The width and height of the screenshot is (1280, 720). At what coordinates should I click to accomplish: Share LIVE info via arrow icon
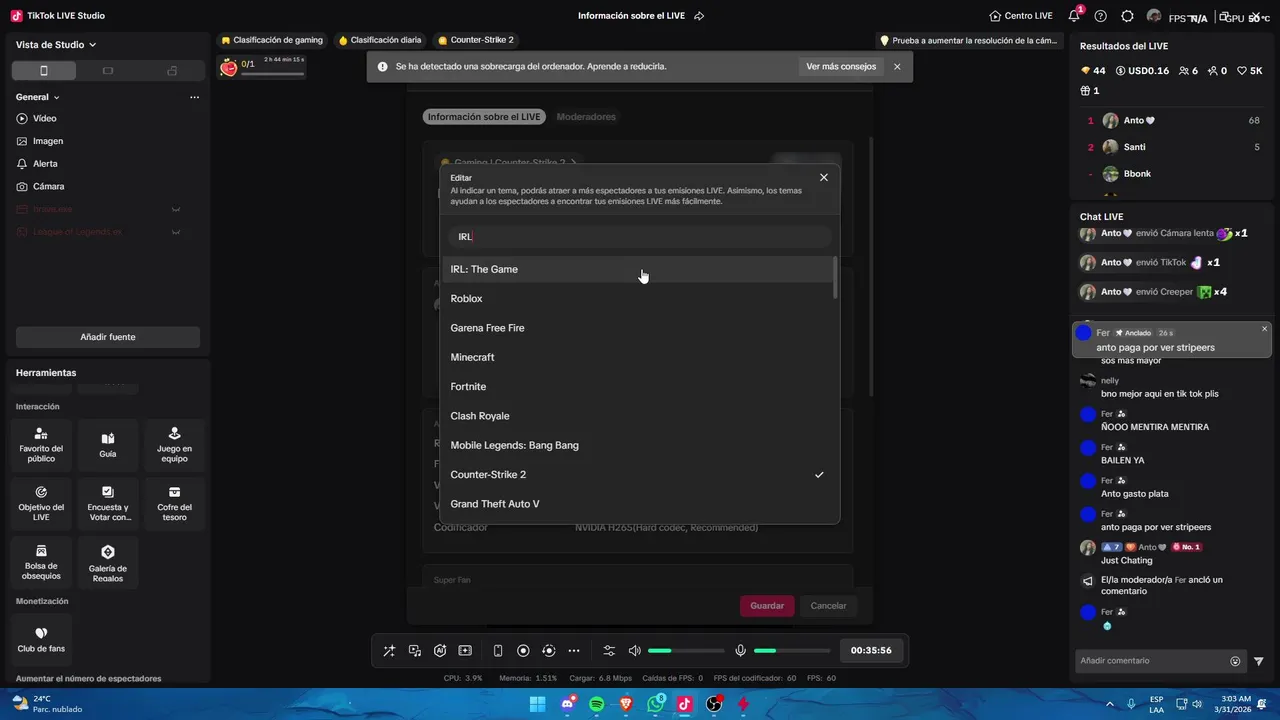(x=699, y=16)
